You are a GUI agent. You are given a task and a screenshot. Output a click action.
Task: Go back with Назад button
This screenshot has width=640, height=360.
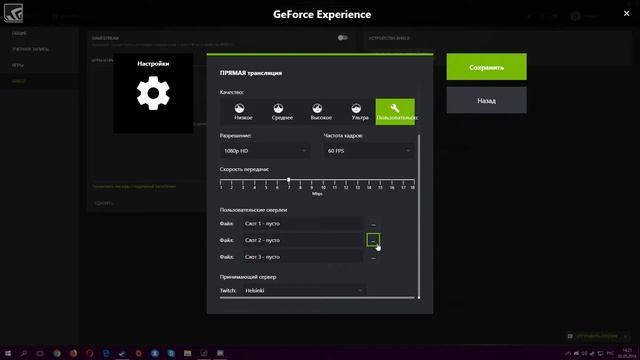point(486,100)
